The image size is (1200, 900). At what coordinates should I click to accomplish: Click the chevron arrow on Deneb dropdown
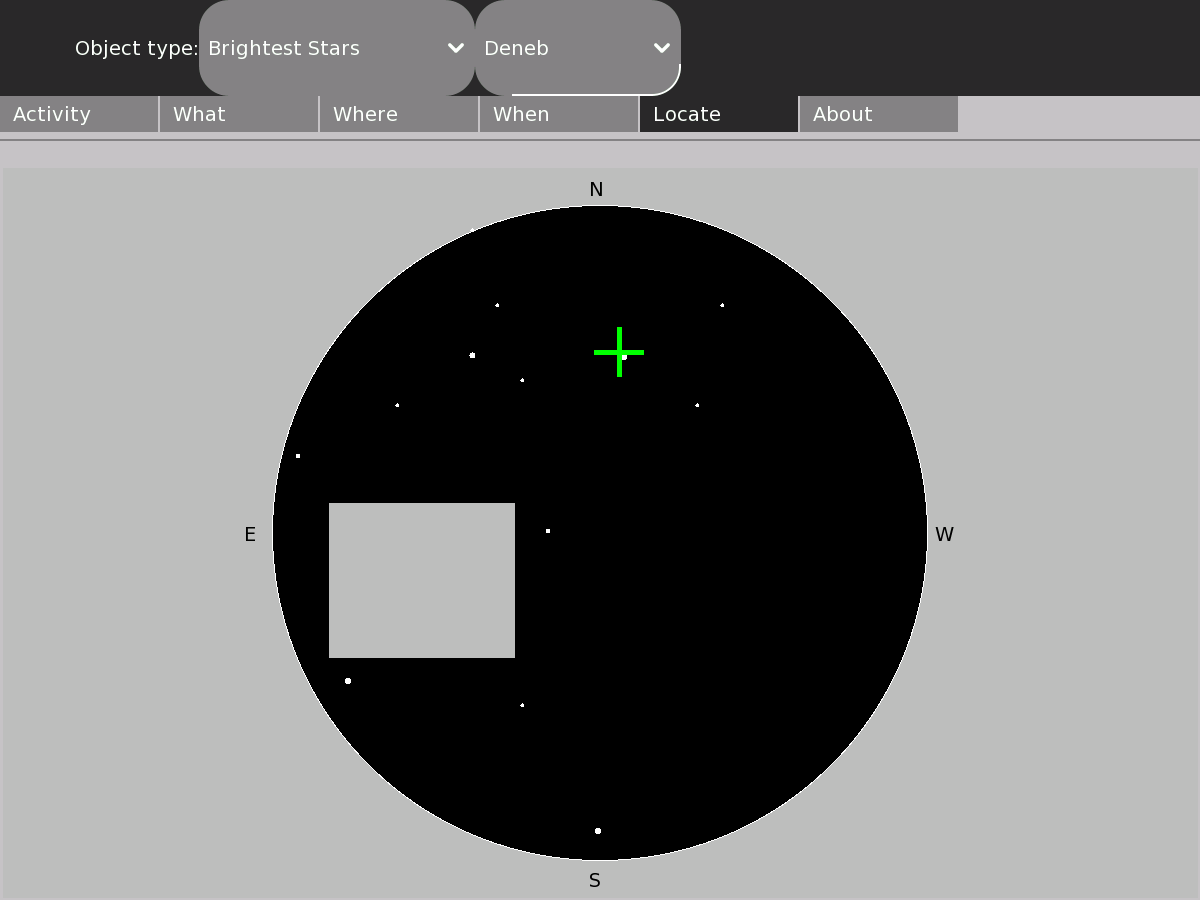pos(661,48)
